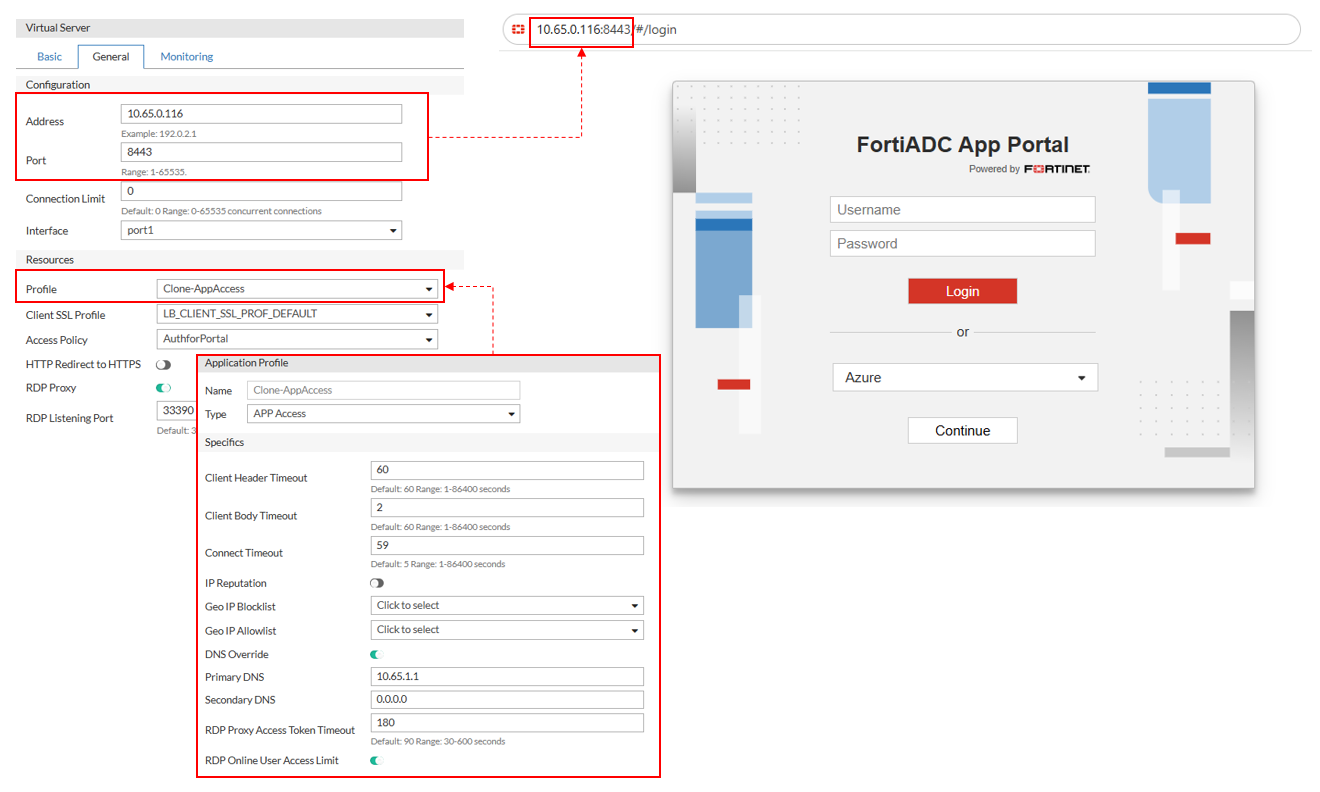
Task: Toggle RDP Online User Access Limit
Action: pos(377,761)
